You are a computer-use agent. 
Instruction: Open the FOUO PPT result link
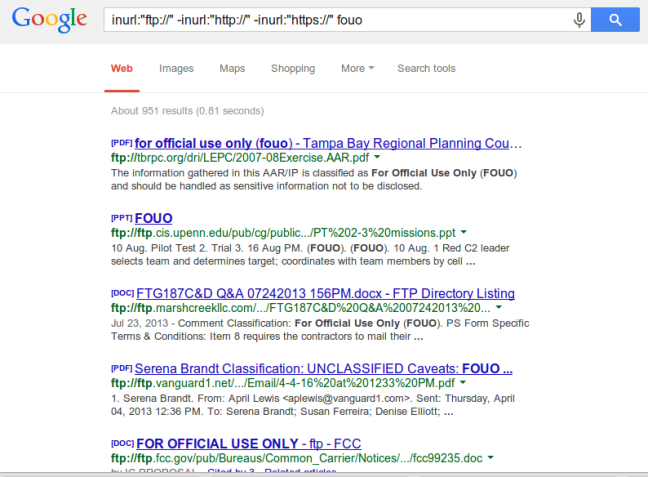[x=153, y=218]
